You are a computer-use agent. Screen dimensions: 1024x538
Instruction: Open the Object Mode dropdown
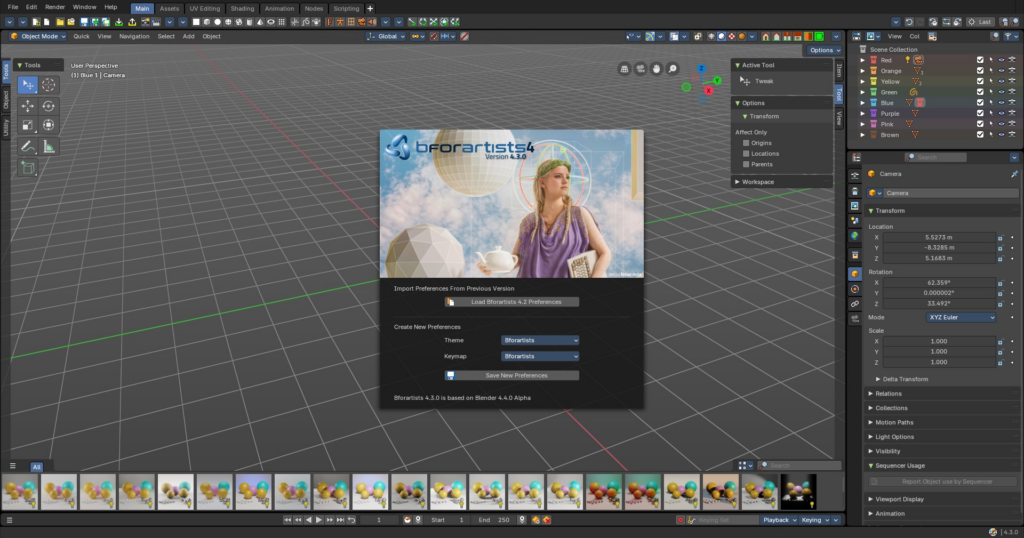point(38,37)
